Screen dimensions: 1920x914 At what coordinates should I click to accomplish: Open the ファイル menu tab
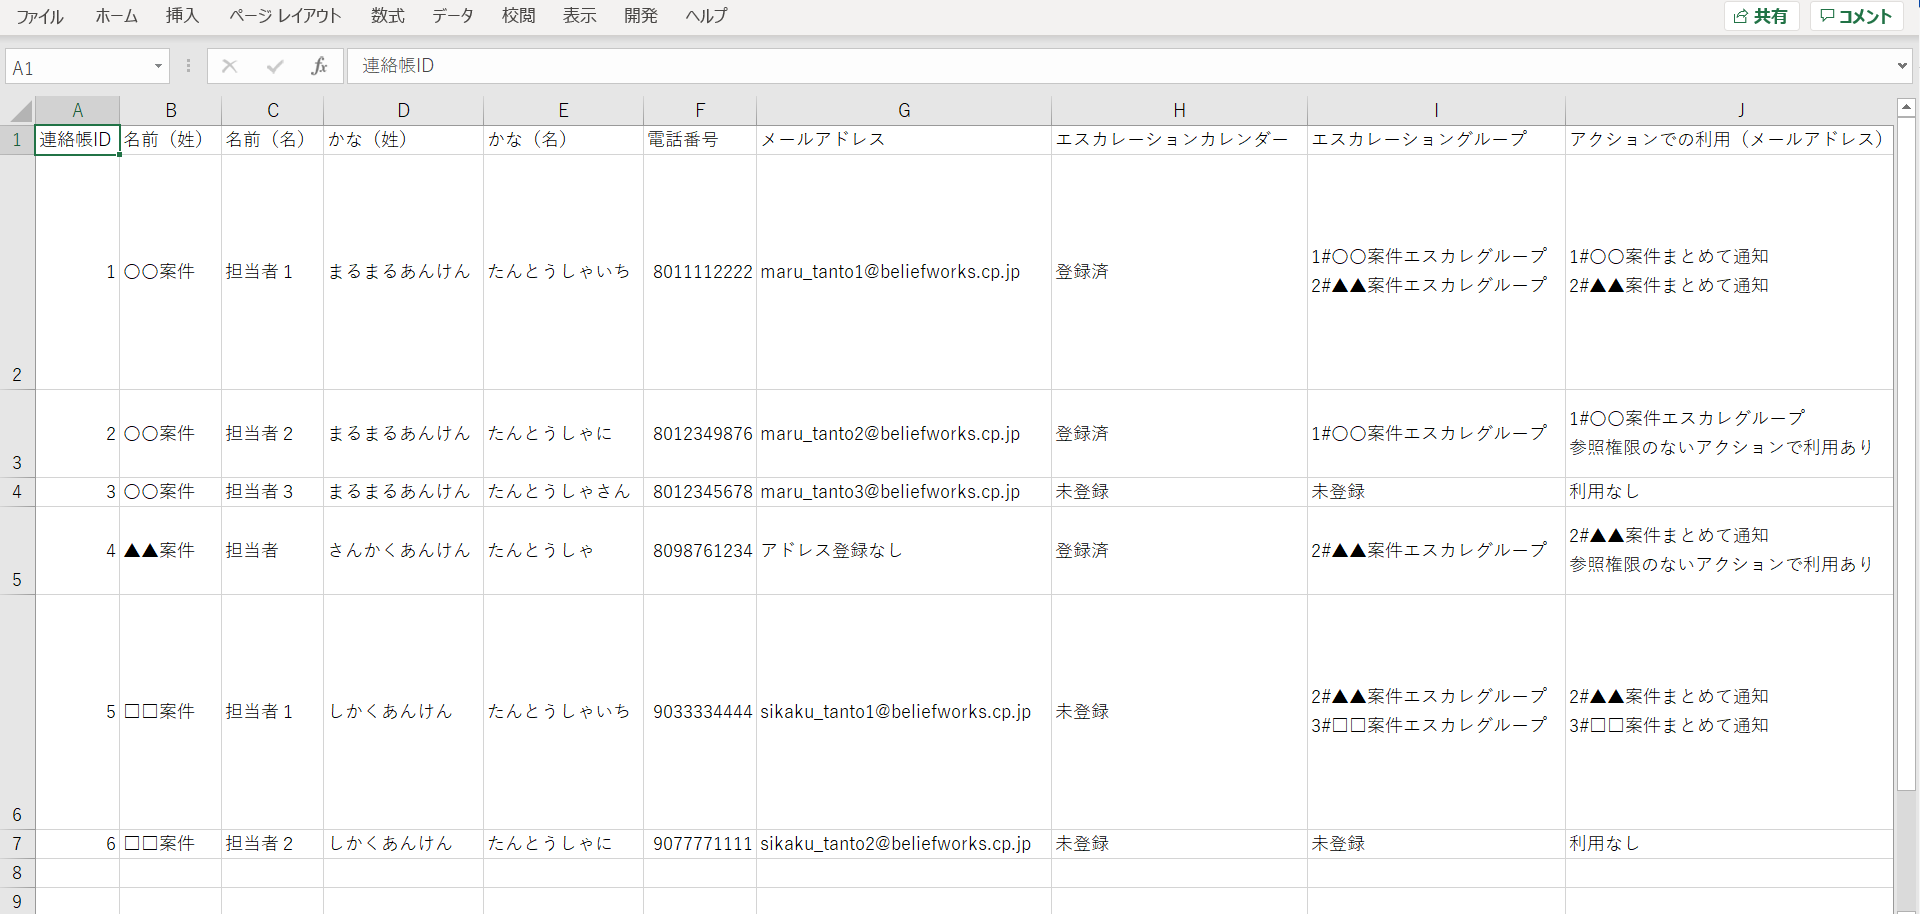(x=40, y=16)
